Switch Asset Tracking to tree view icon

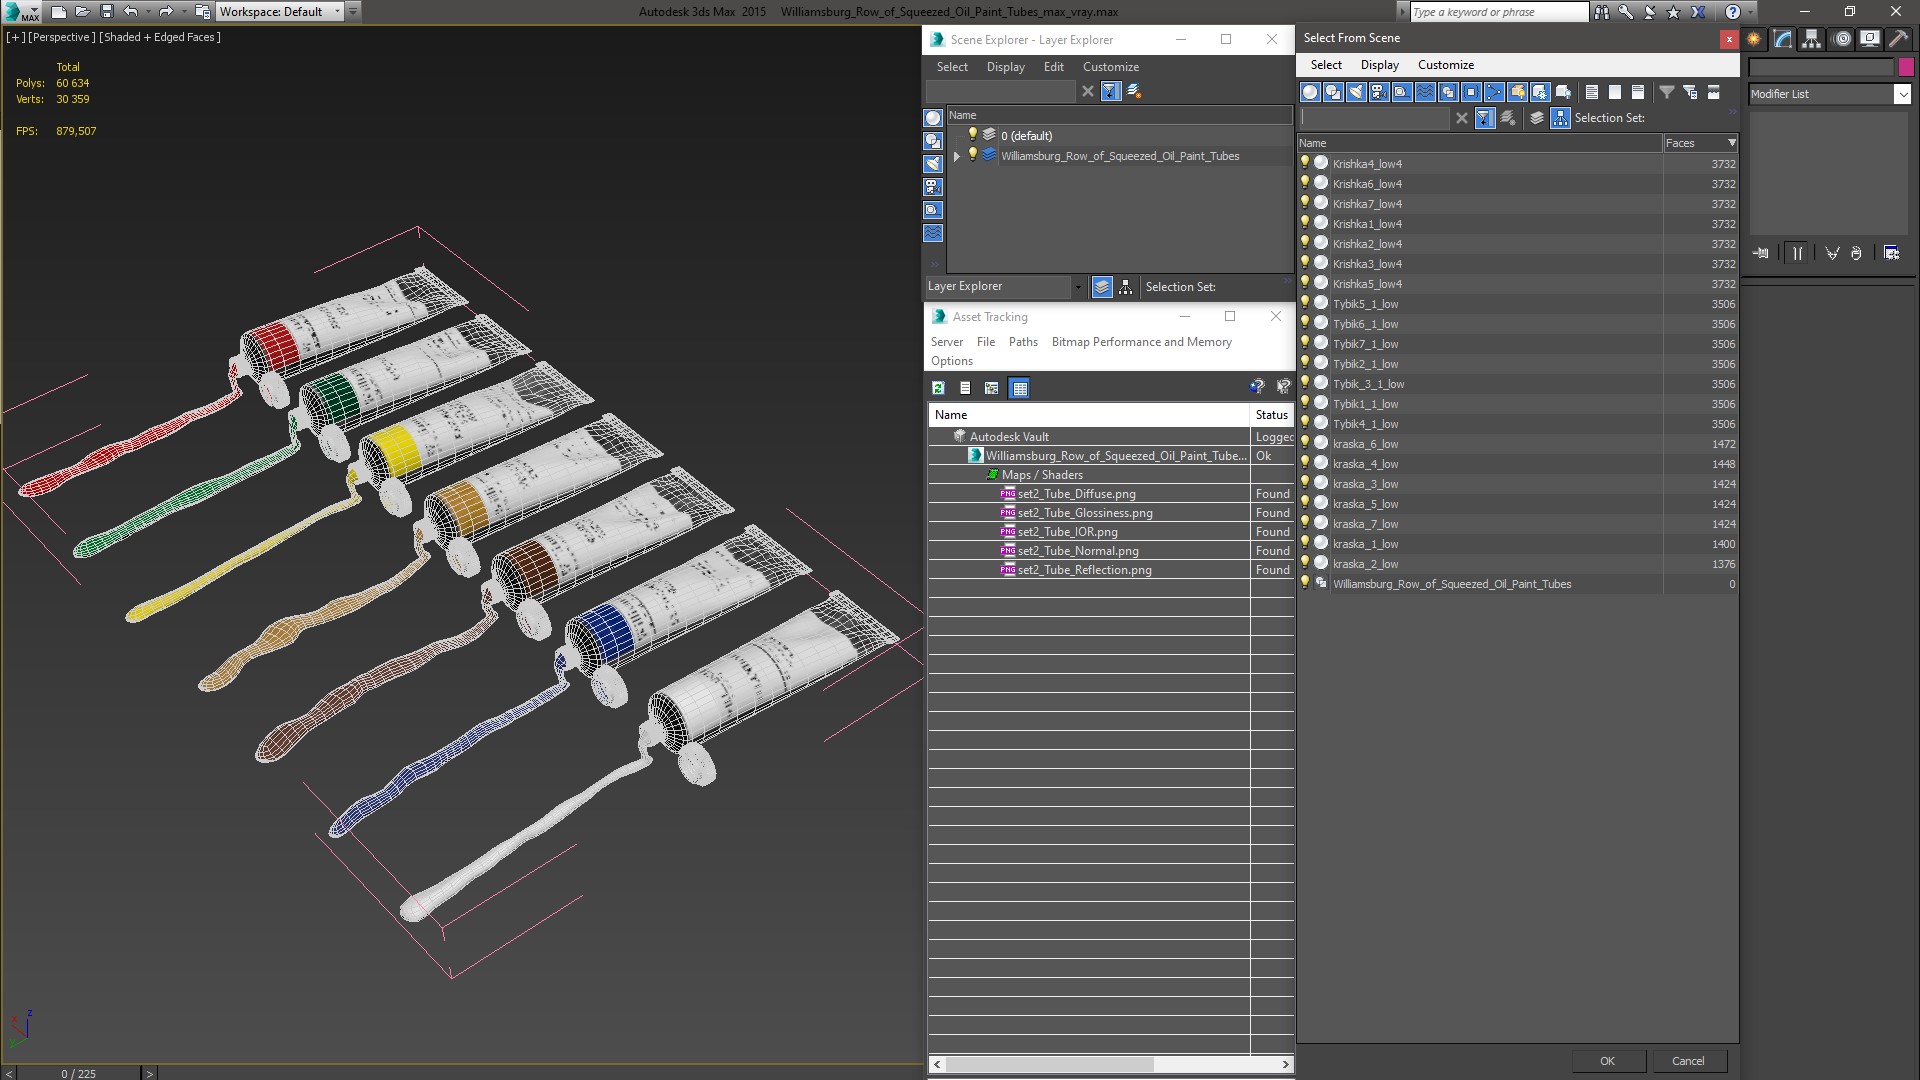(x=991, y=388)
